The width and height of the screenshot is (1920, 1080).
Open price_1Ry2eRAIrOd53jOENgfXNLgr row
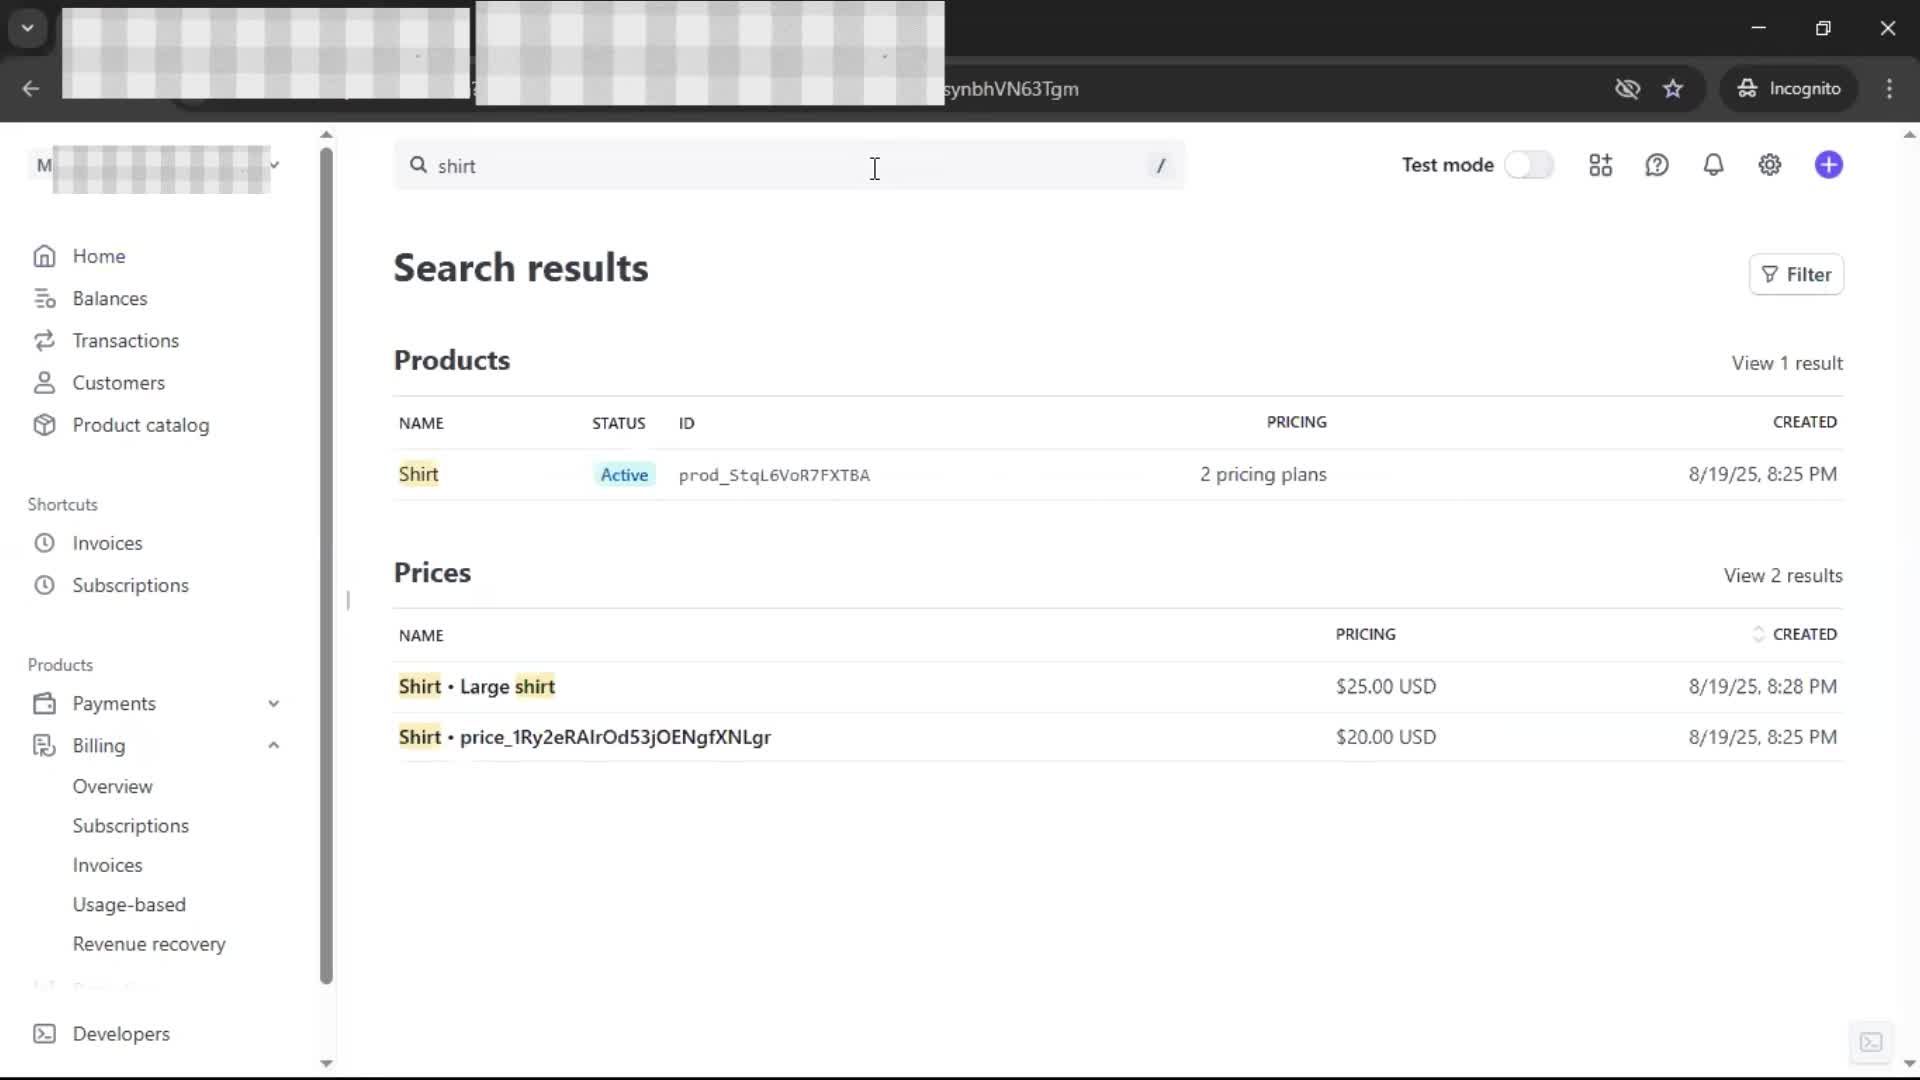click(1118, 737)
